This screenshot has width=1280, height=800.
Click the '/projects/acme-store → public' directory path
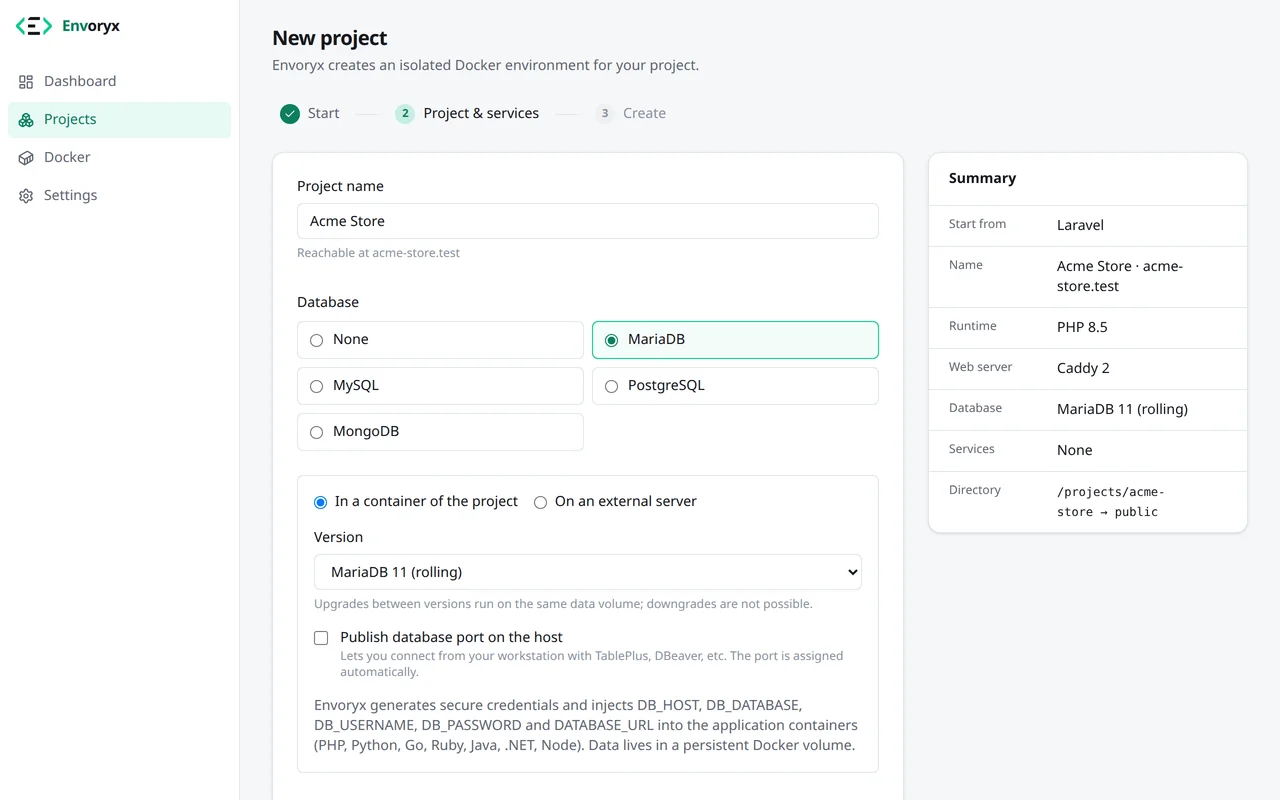coord(1111,501)
